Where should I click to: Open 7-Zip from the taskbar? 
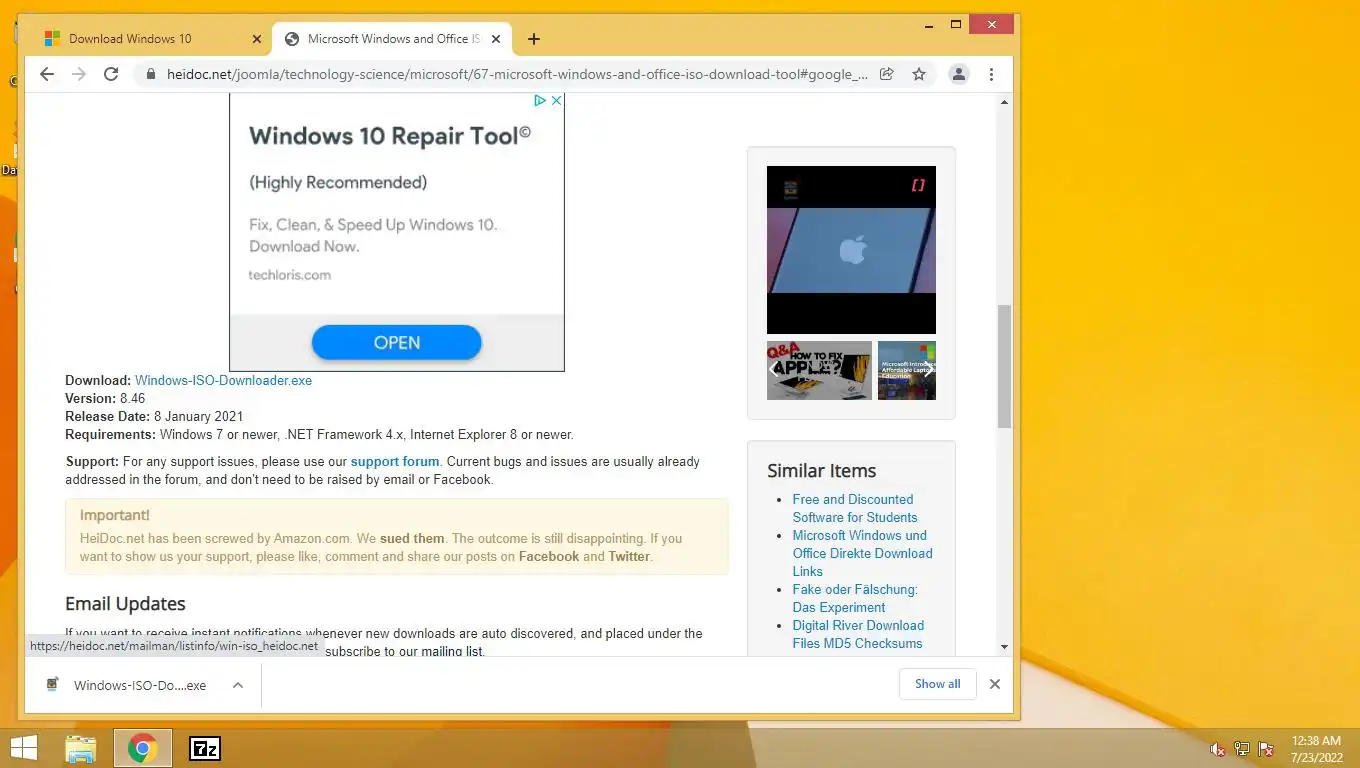[205, 748]
